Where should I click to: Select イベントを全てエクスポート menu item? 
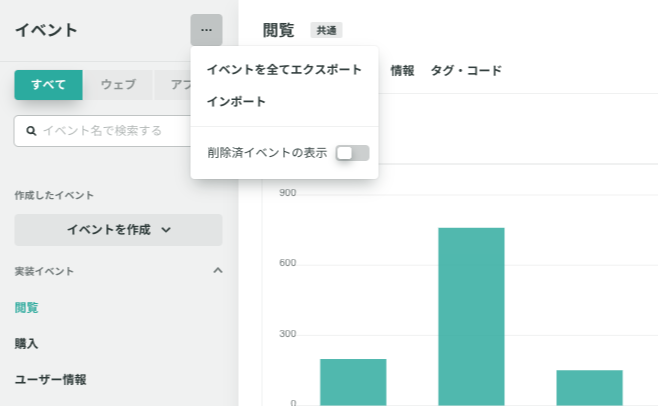pyautogui.click(x=284, y=69)
